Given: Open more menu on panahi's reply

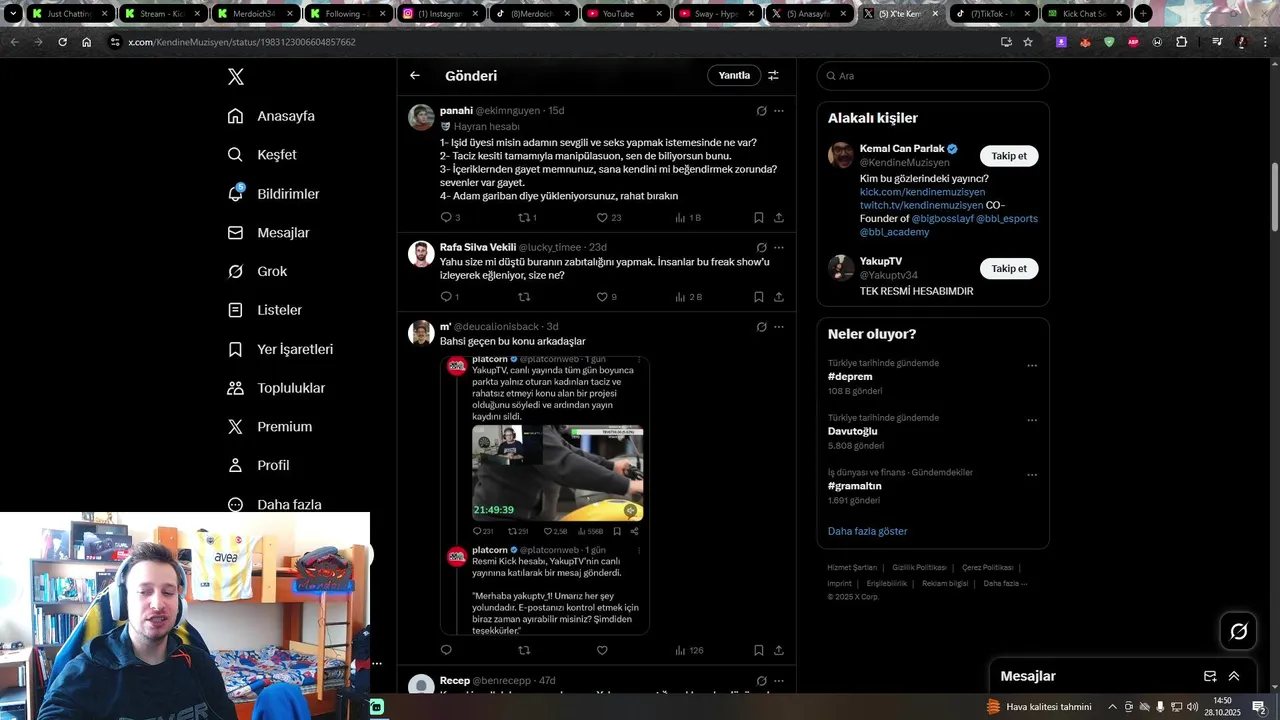Looking at the screenshot, I should click(x=779, y=111).
